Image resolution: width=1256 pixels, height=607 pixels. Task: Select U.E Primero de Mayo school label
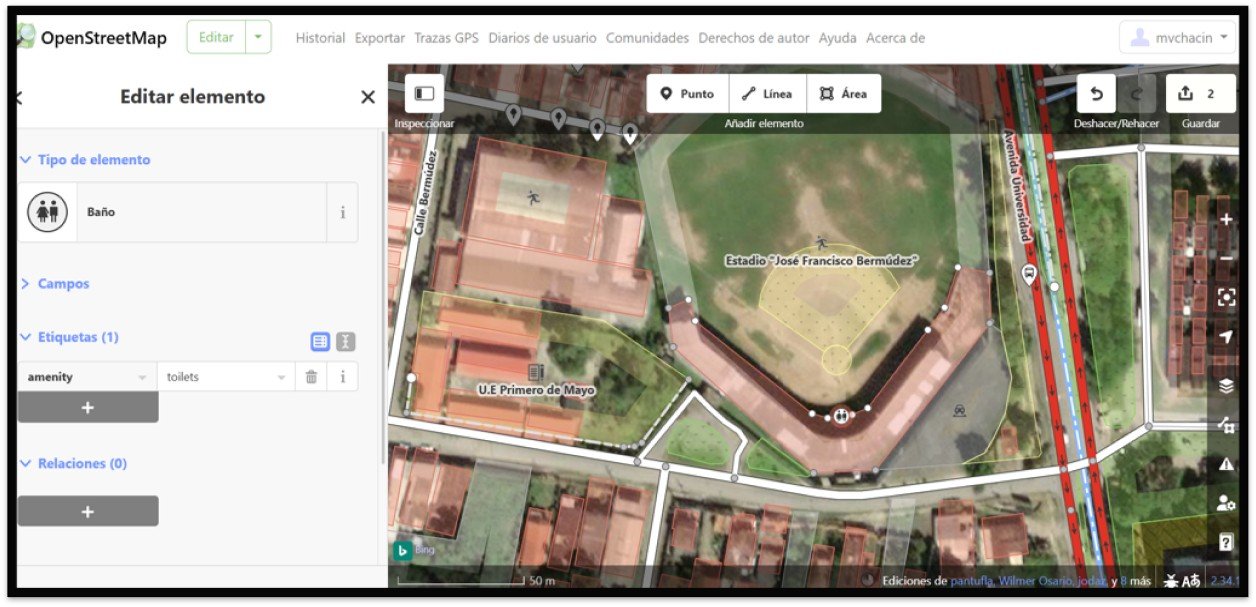click(536, 390)
